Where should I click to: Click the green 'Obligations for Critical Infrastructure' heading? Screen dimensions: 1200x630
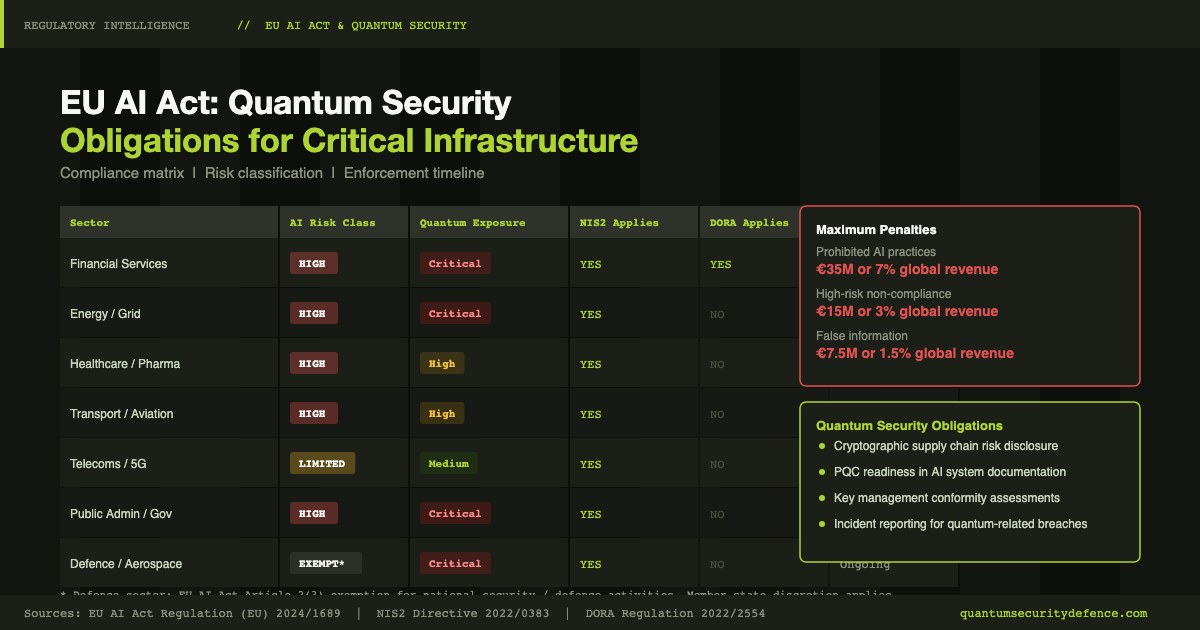click(349, 139)
